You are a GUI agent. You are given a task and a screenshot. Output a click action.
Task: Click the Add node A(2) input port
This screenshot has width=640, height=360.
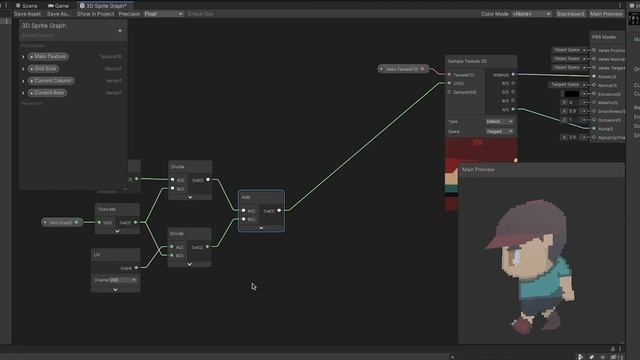(244, 211)
